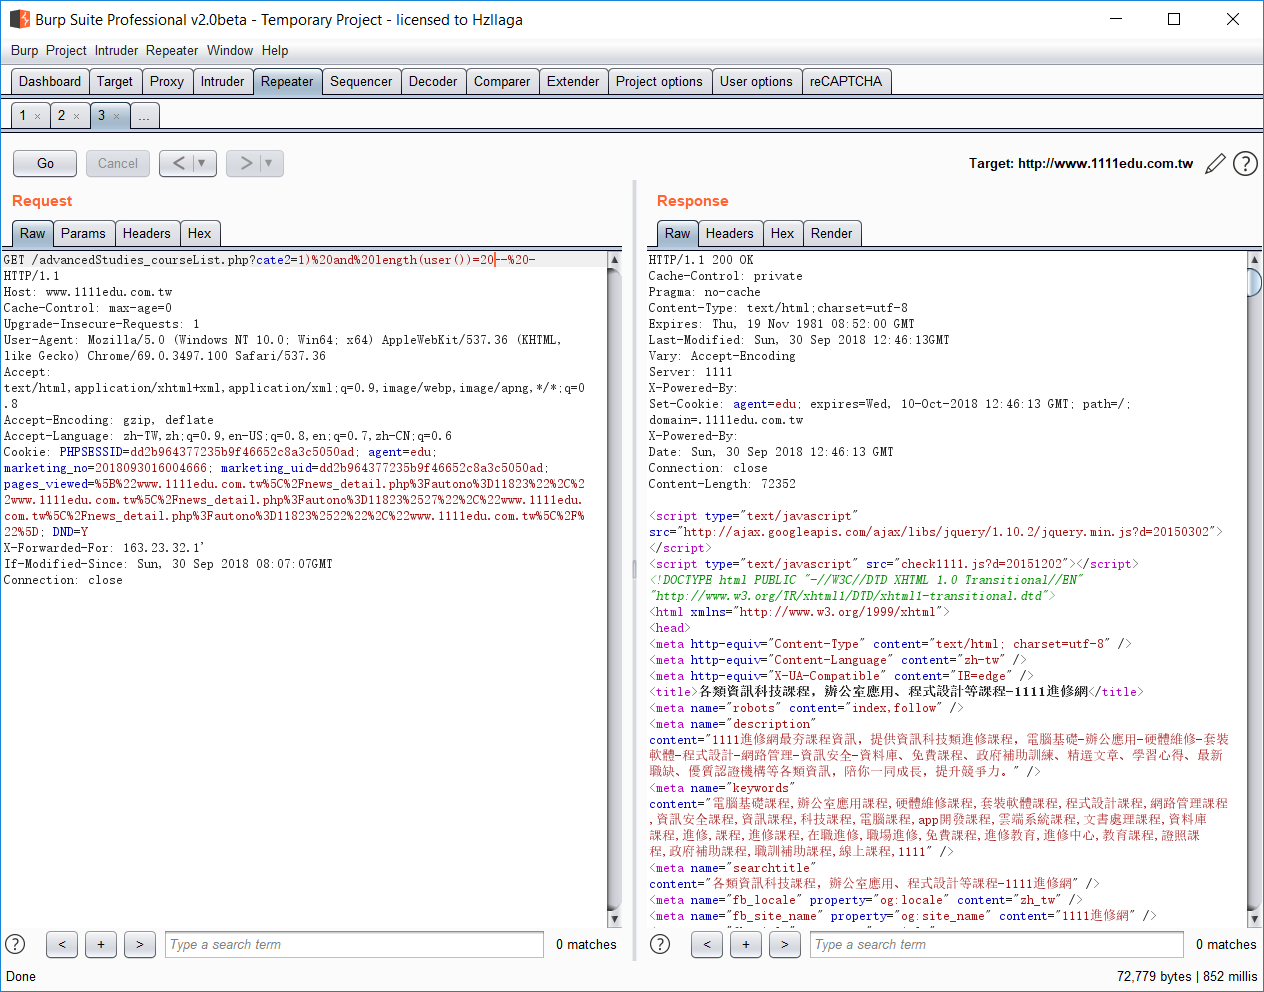Focus the response search field
Image resolution: width=1264 pixels, height=992 pixels.
(x=997, y=944)
